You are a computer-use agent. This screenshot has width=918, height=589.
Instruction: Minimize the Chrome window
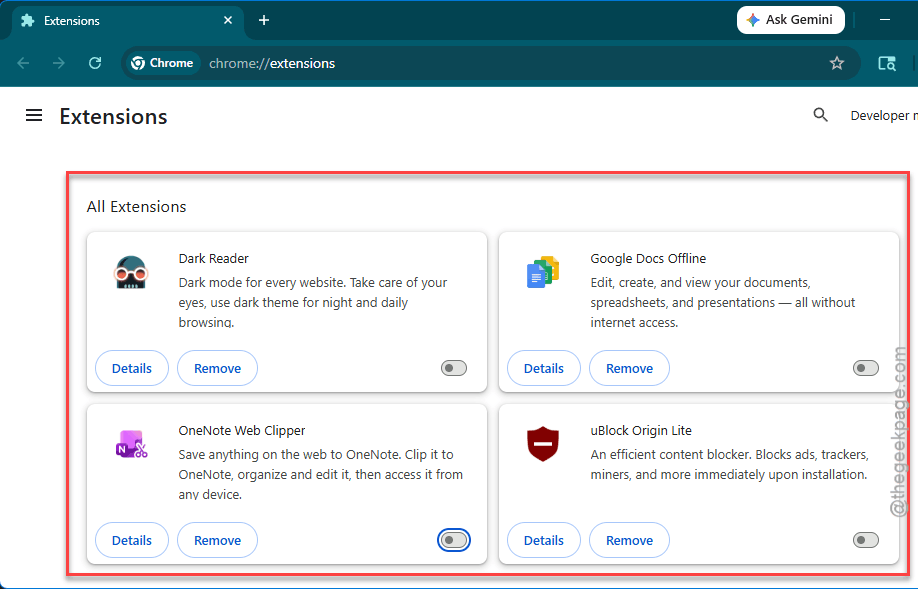point(885,20)
